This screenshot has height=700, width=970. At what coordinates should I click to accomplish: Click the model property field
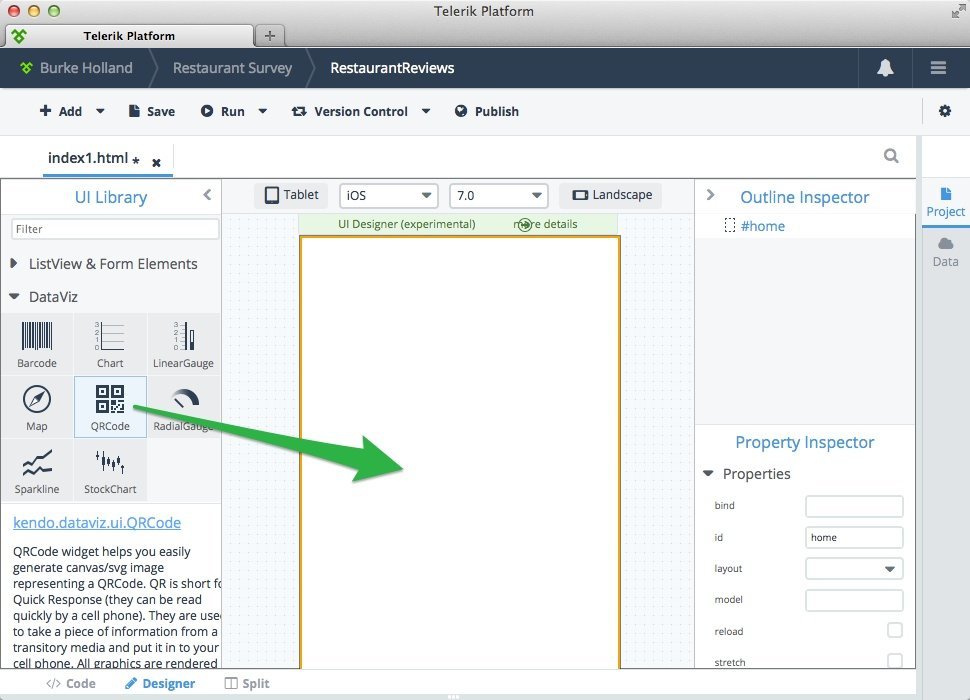(x=854, y=600)
